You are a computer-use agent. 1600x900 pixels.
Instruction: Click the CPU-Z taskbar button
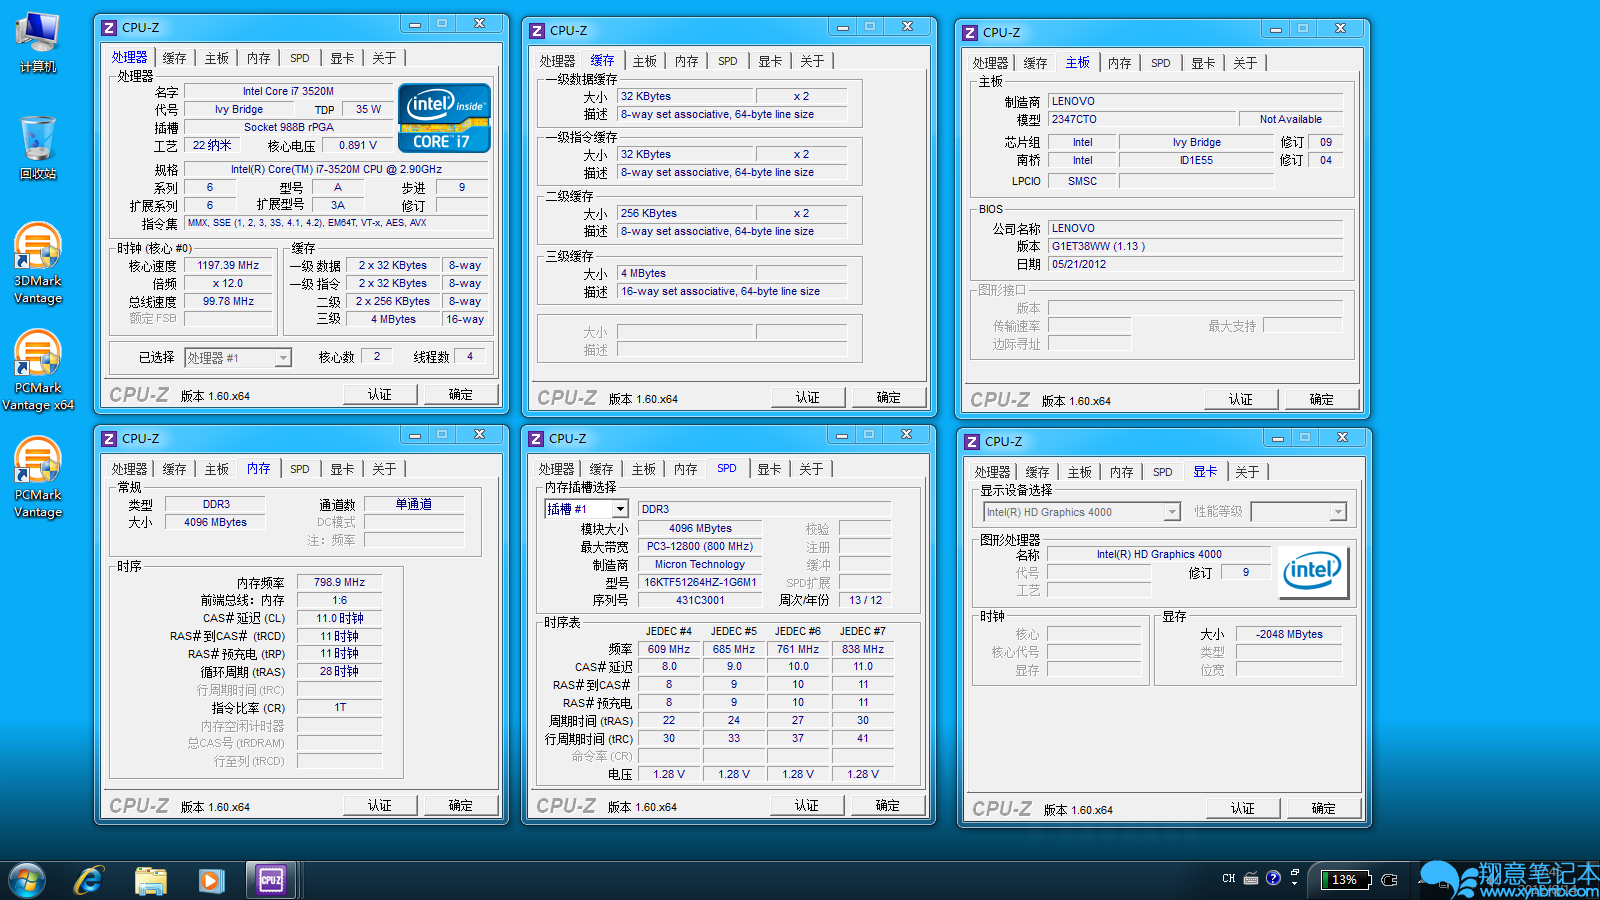(271, 880)
